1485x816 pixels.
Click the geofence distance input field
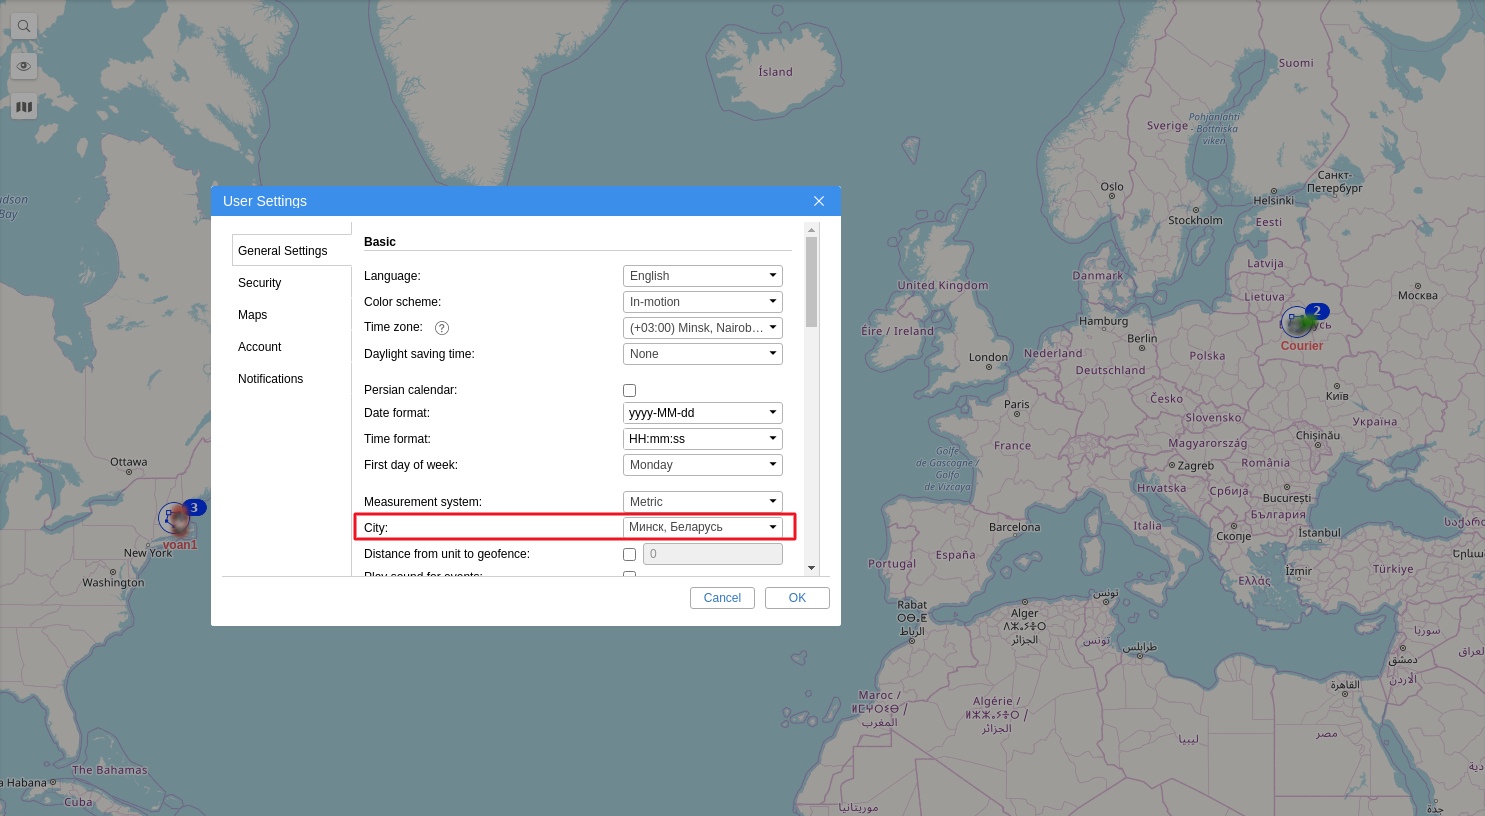[x=712, y=554]
